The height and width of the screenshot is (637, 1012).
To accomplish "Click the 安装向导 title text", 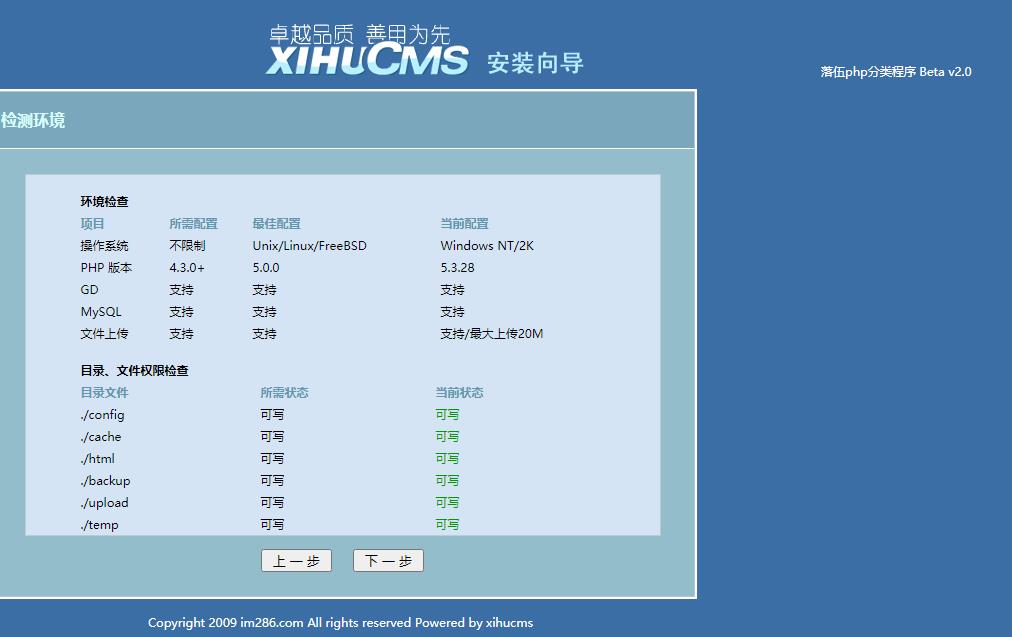I will [x=535, y=63].
